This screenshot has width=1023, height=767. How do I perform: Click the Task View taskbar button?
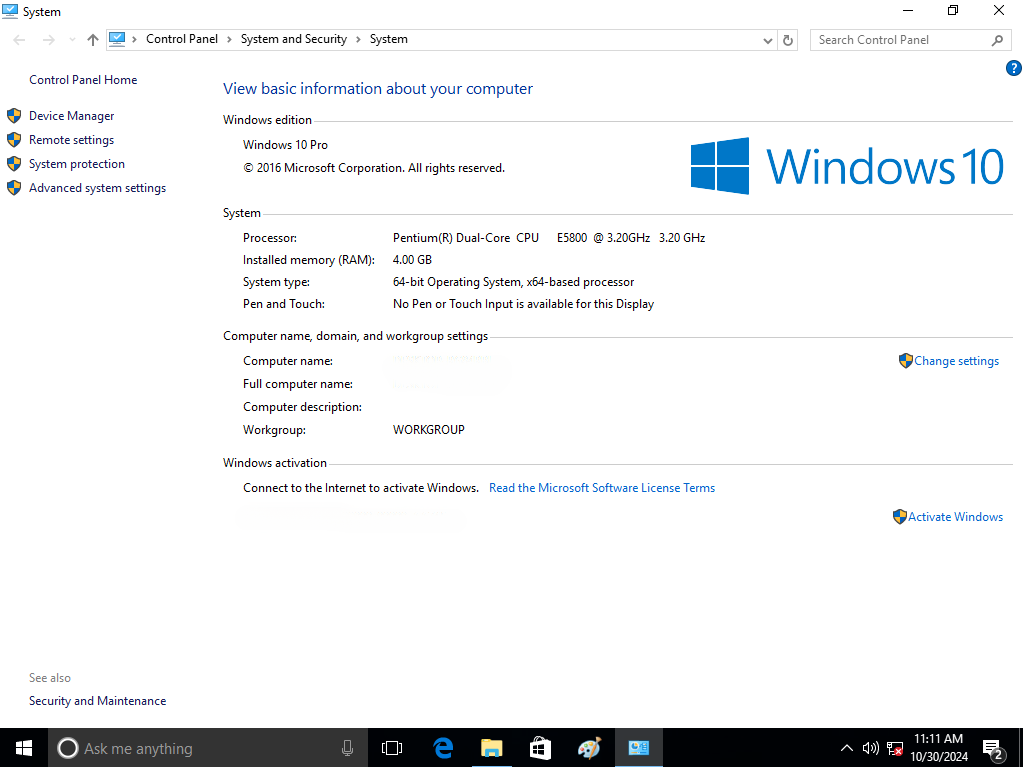pyautogui.click(x=392, y=748)
